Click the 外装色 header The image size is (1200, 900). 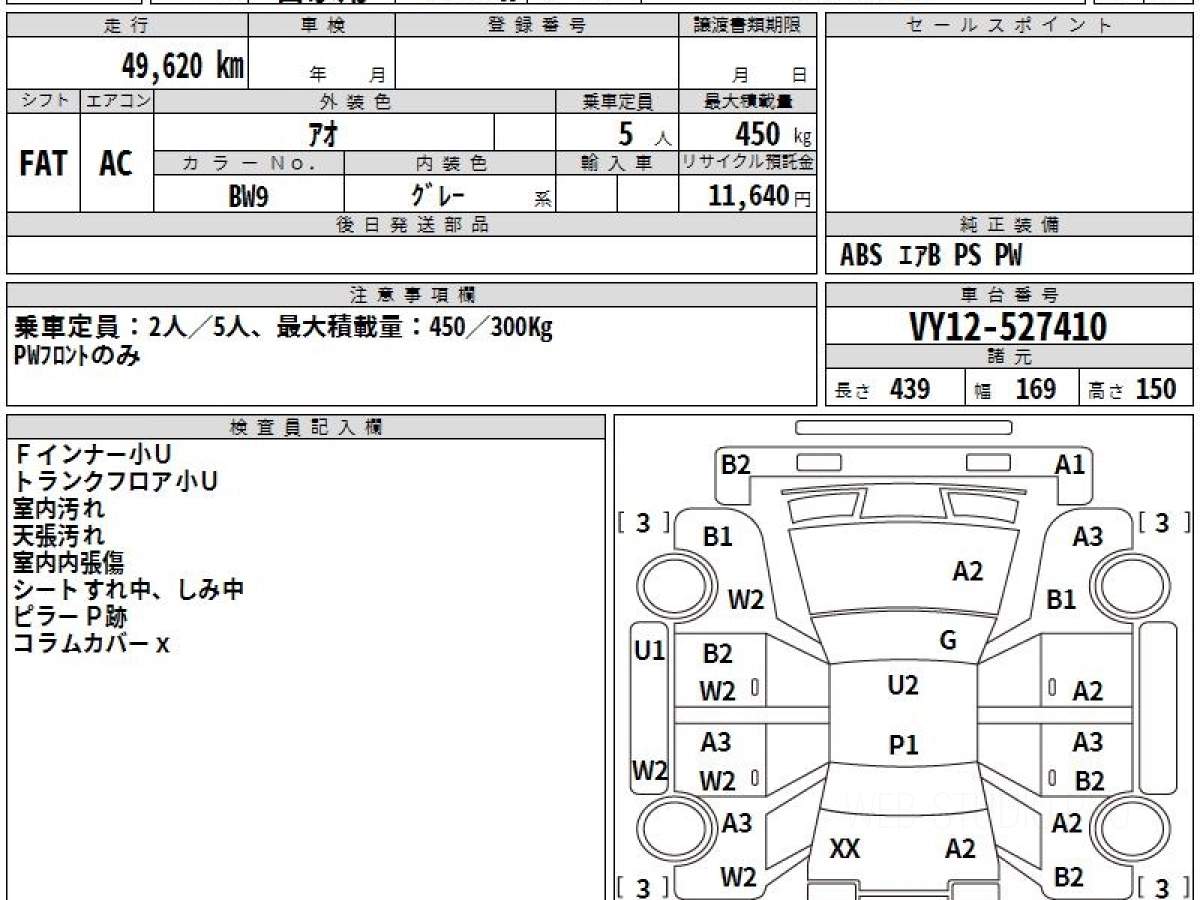[x=355, y=101]
